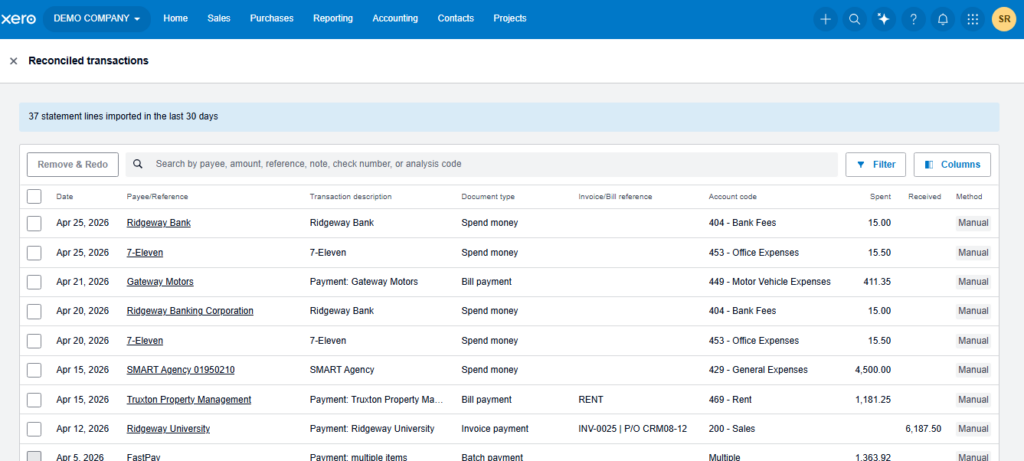Click the Spent column header
The width and height of the screenshot is (1024, 461).
880,197
